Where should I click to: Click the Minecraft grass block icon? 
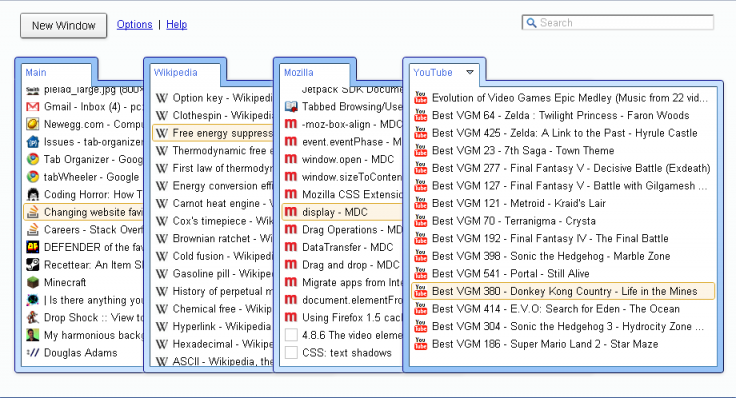pos(32,283)
